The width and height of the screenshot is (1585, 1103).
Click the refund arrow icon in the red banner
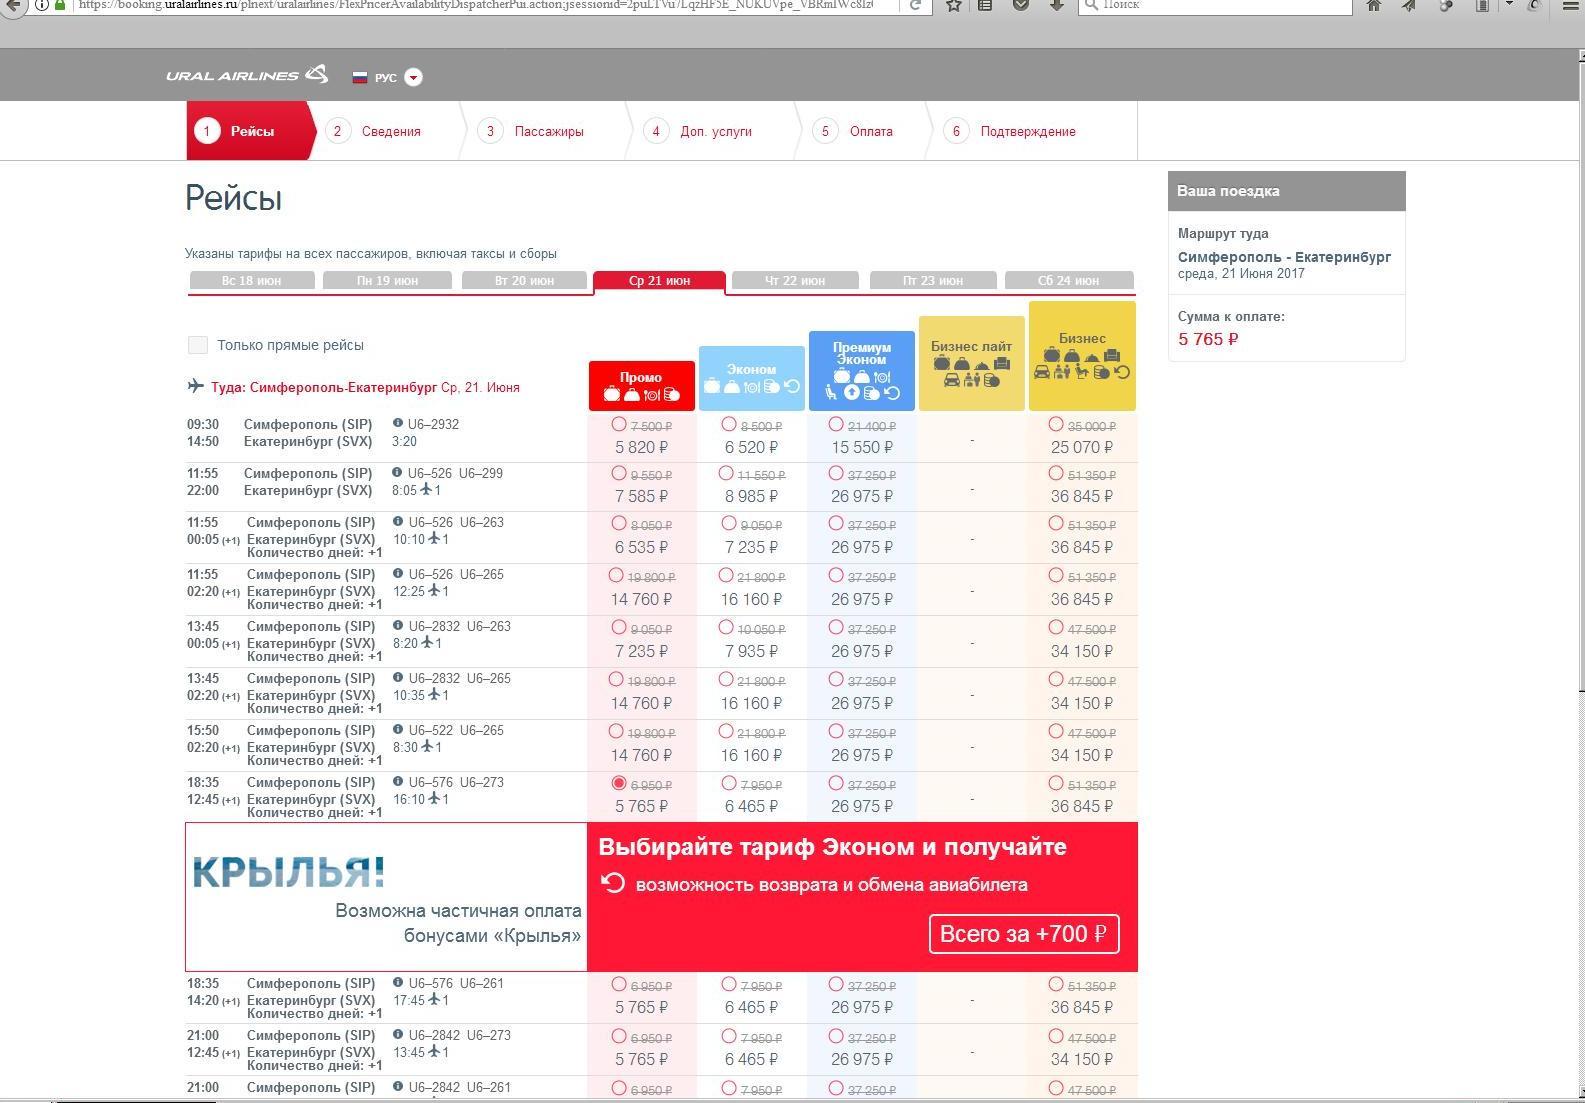[613, 883]
